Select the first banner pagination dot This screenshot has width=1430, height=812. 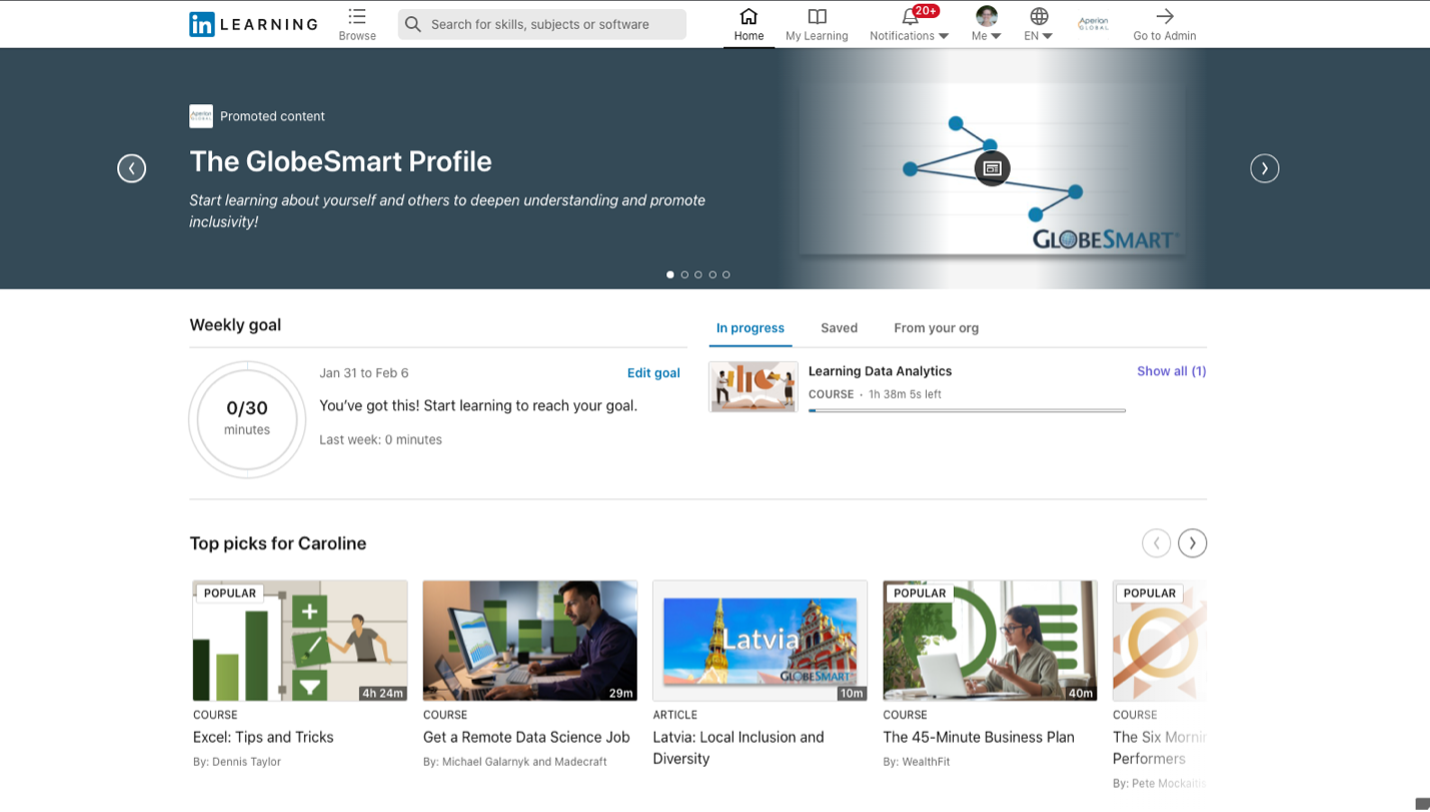click(x=670, y=274)
